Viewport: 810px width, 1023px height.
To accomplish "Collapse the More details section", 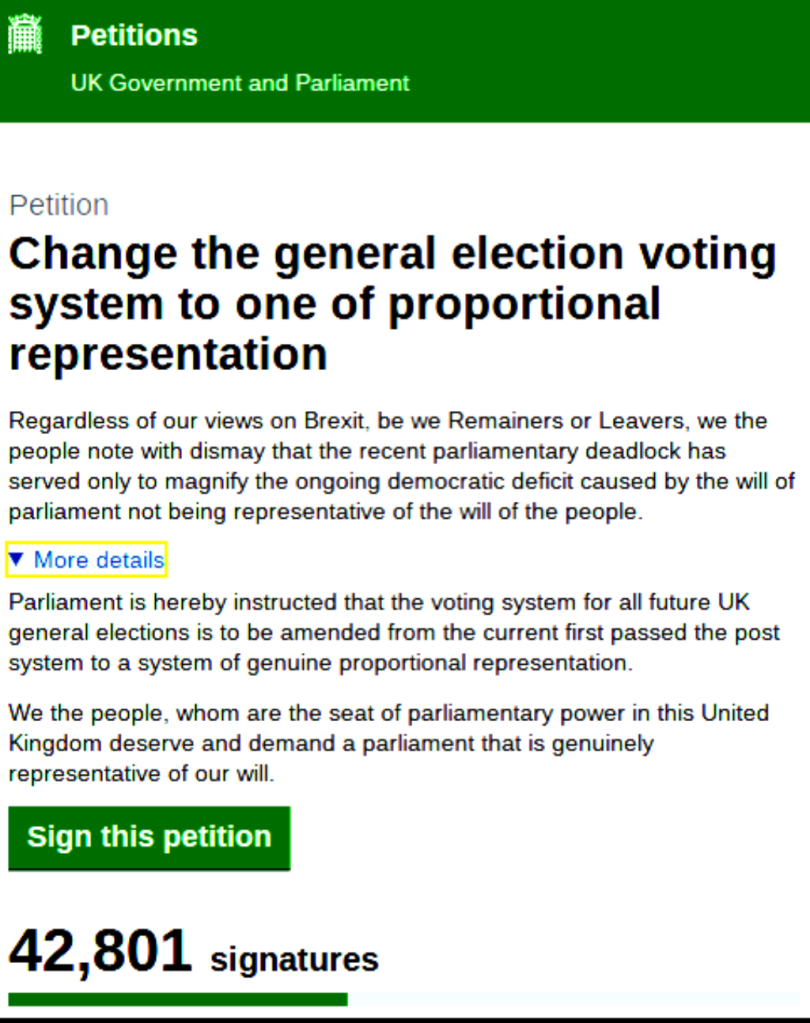I will pos(98,560).
